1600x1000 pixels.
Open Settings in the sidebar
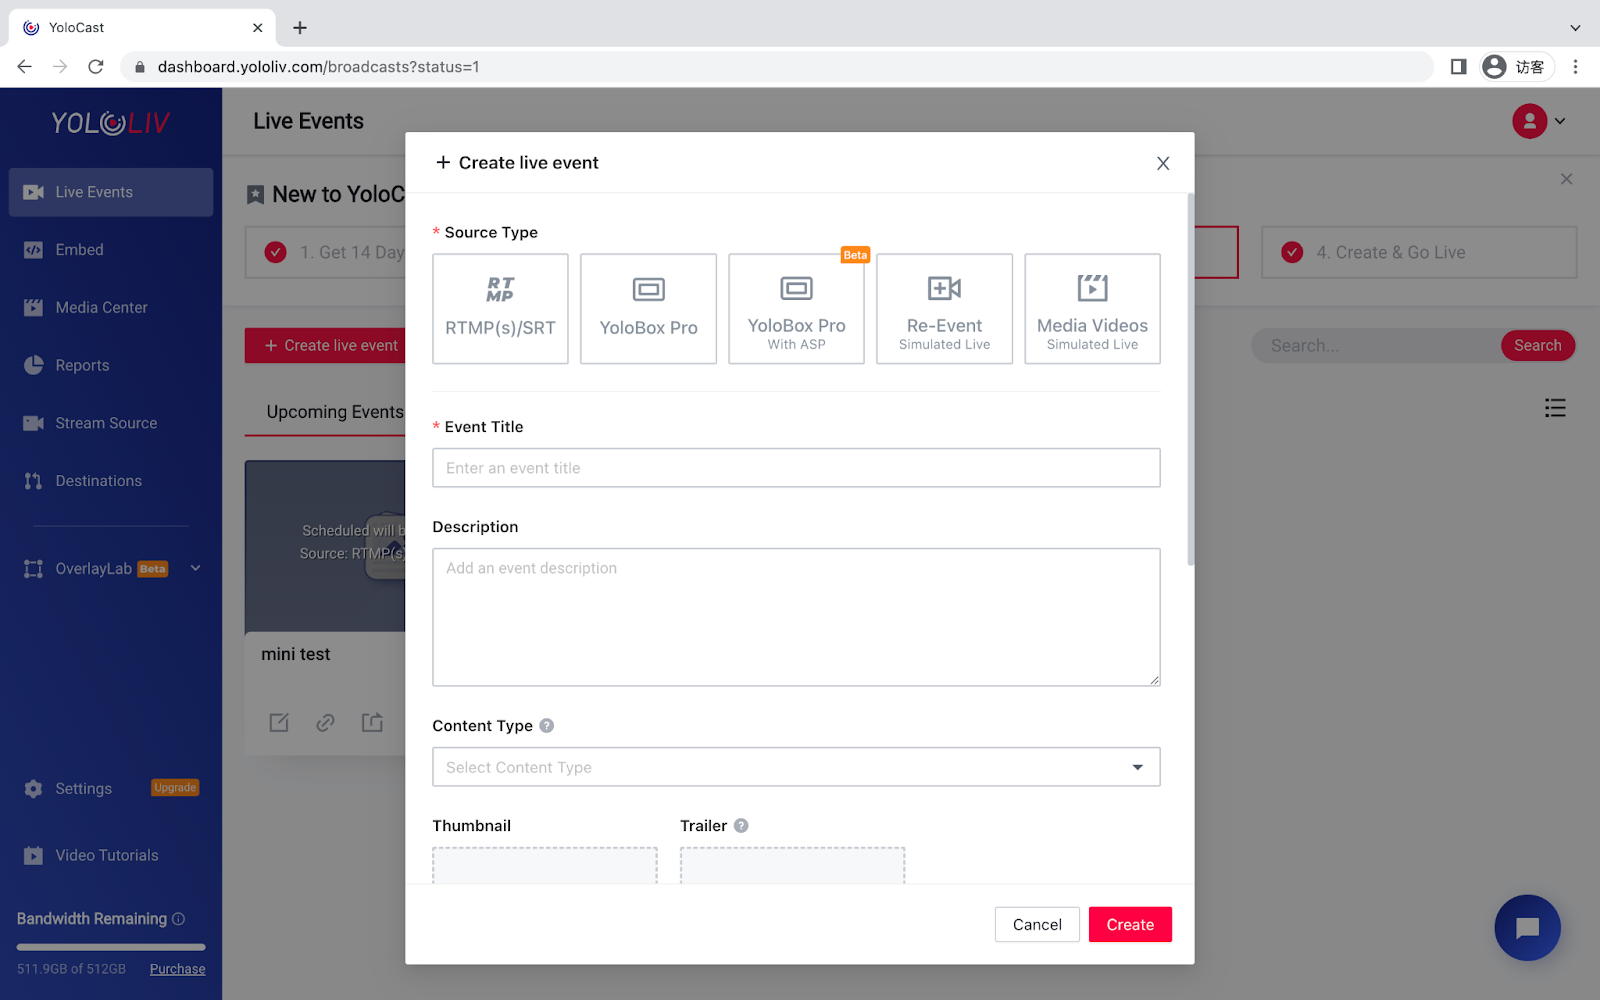click(x=84, y=789)
